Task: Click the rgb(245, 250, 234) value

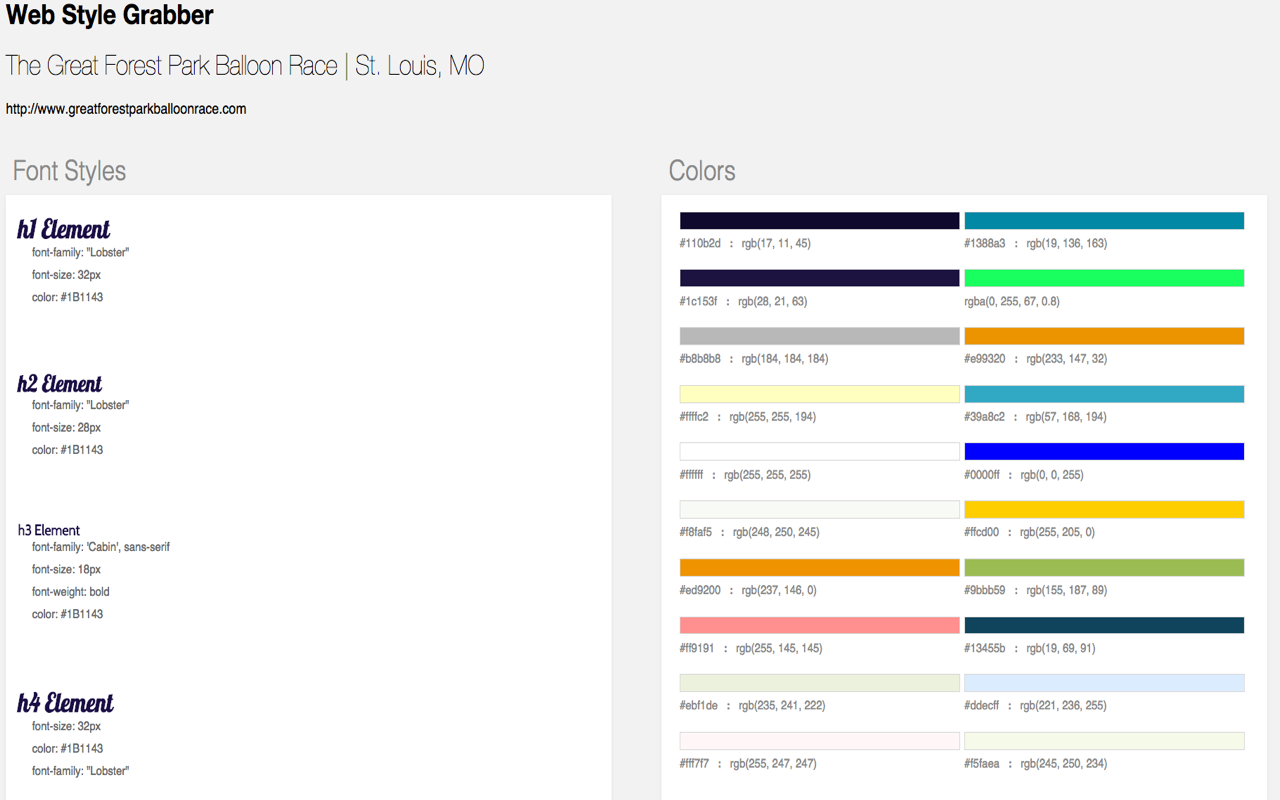Action: click(1064, 764)
